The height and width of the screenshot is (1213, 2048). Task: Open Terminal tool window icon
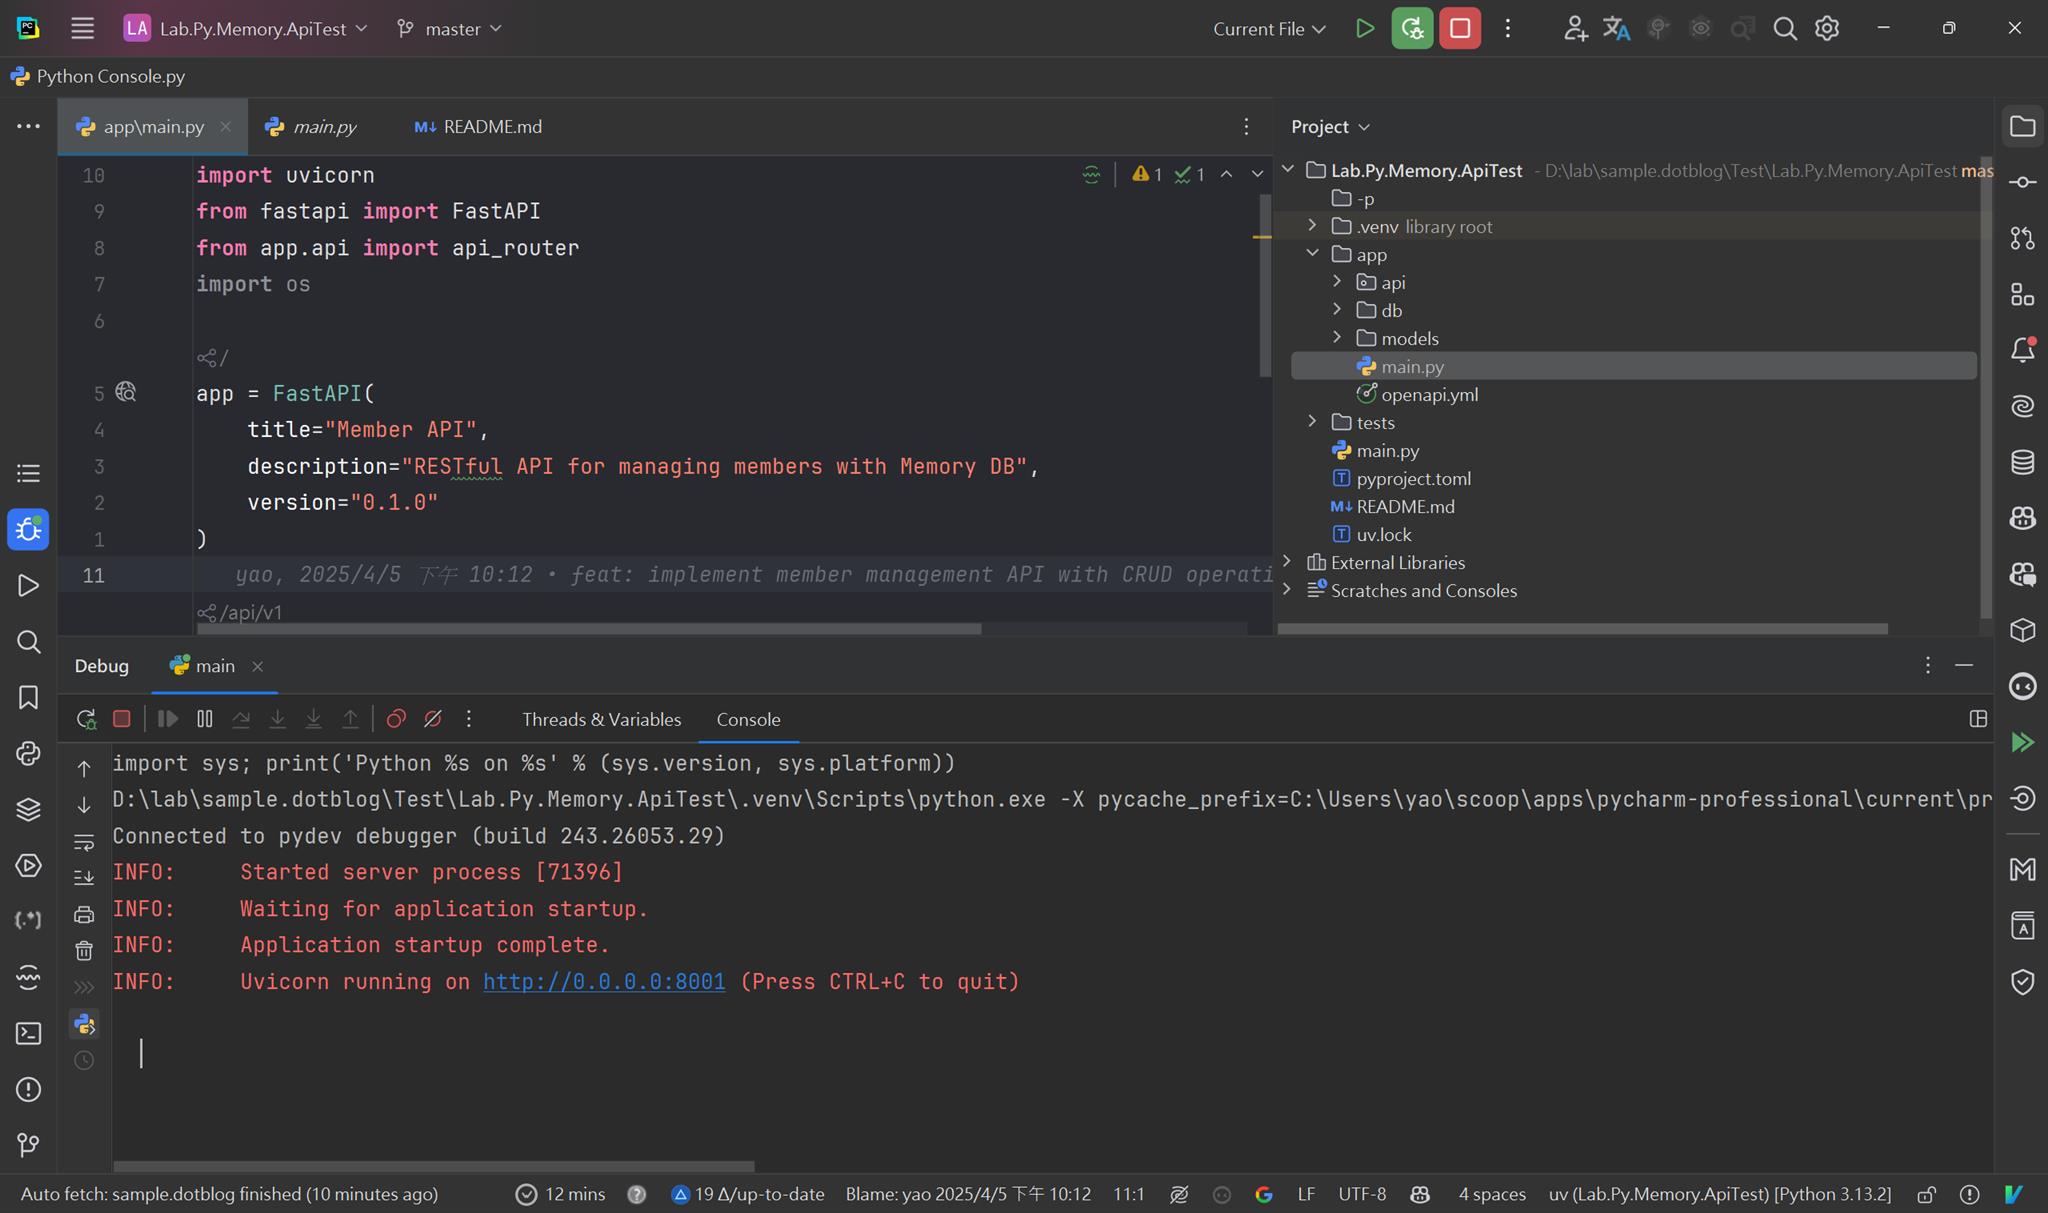coord(28,1033)
